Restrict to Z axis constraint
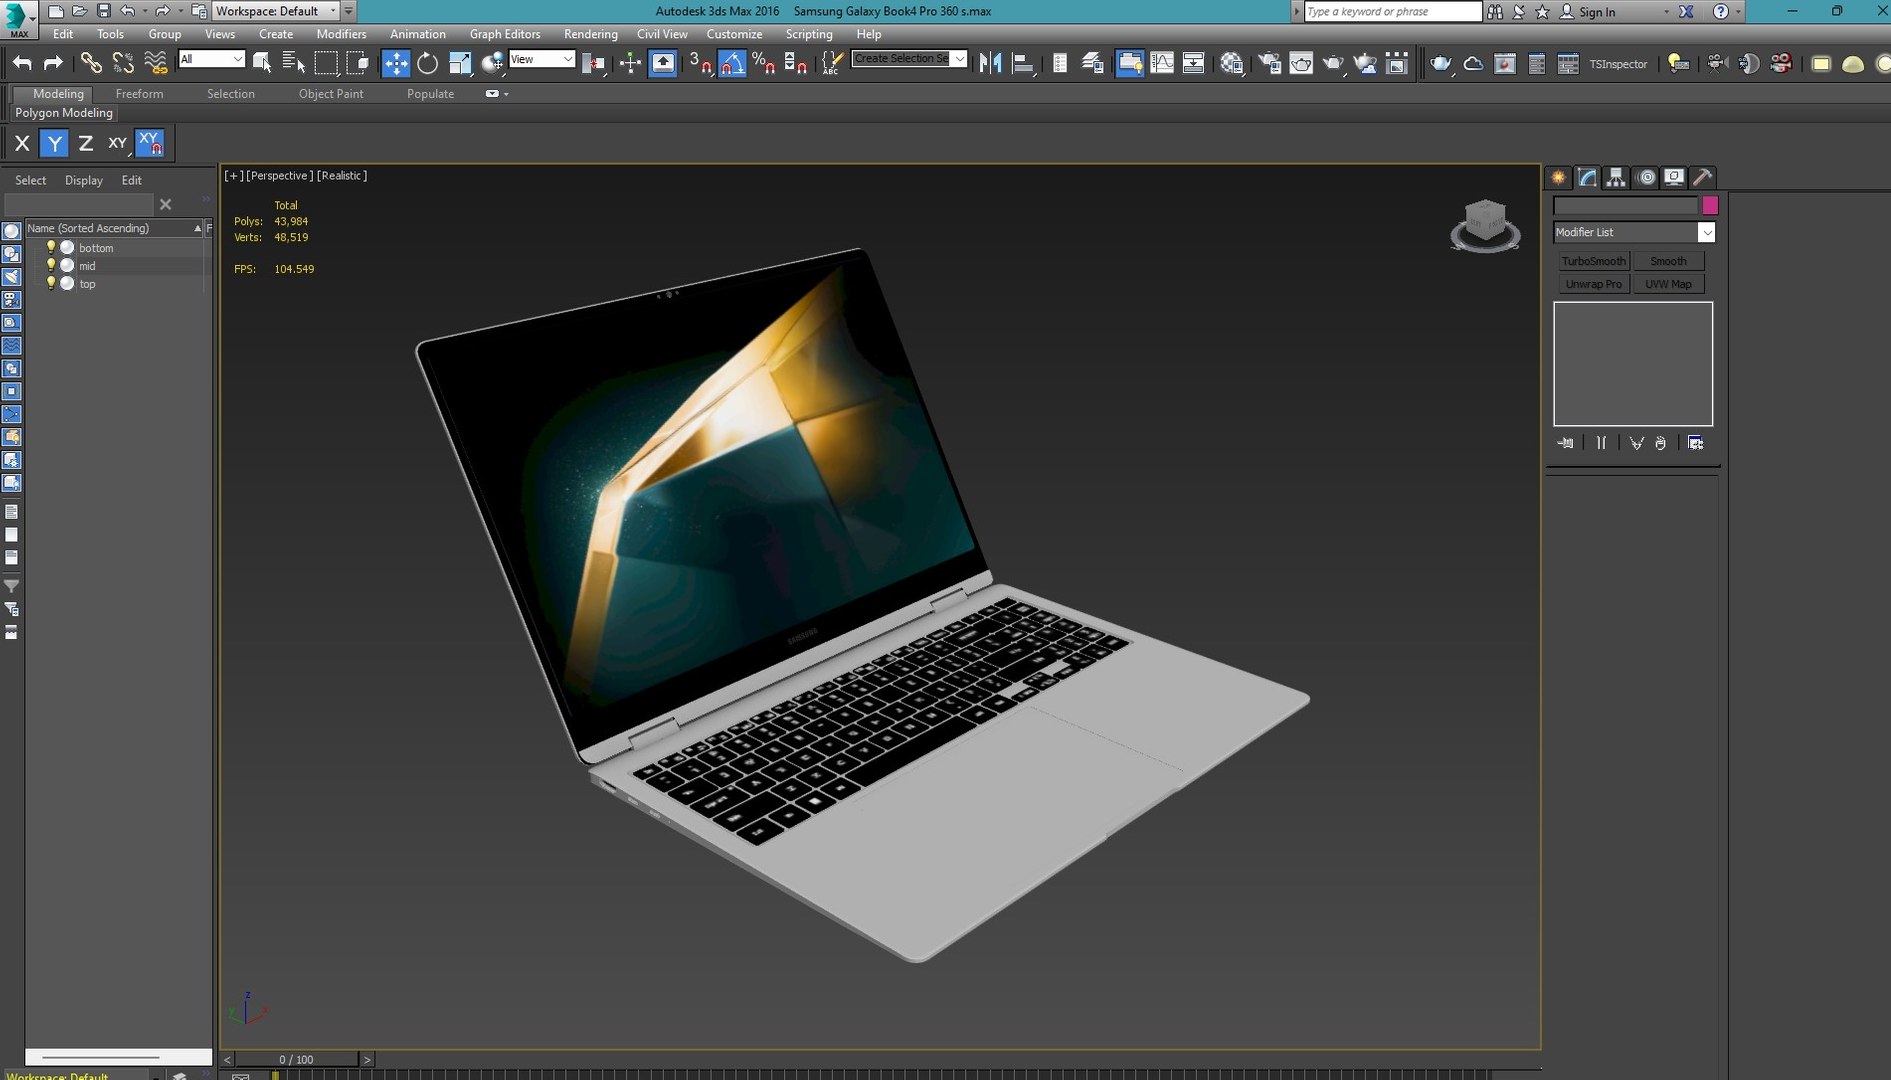1891x1080 pixels. (x=86, y=143)
